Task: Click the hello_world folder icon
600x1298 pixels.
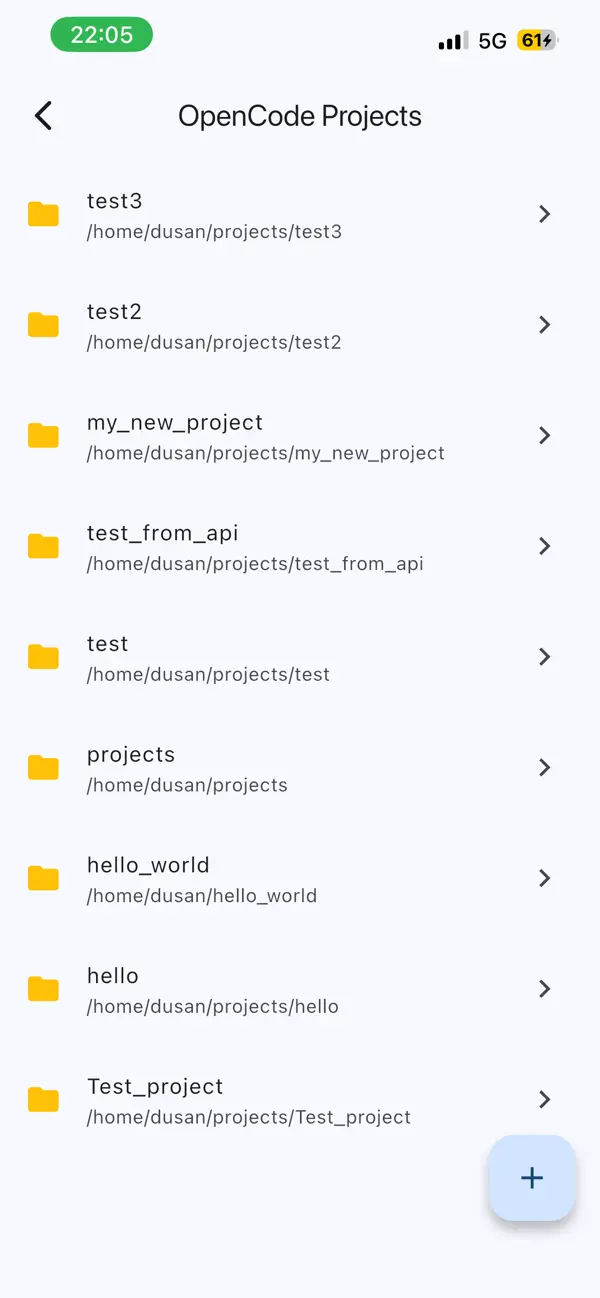Action: [43, 878]
